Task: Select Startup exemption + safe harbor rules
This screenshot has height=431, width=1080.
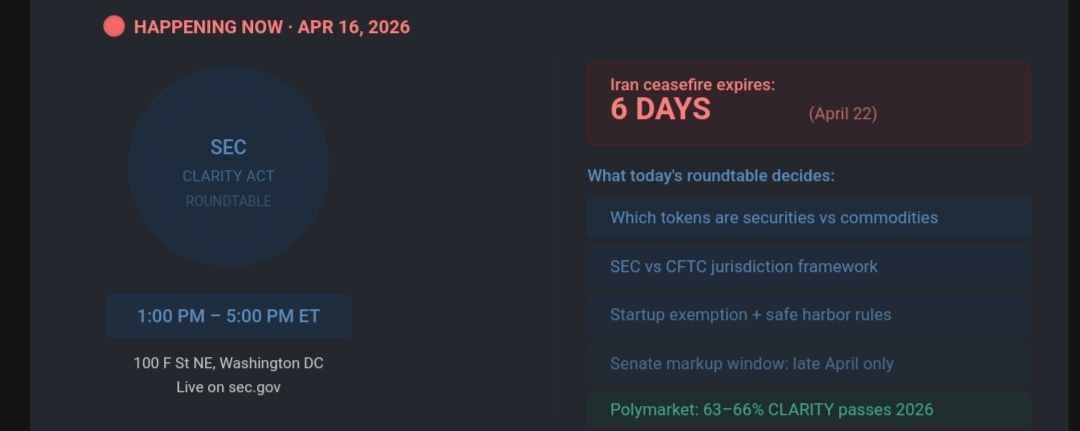Action: [x=750, y=314]
